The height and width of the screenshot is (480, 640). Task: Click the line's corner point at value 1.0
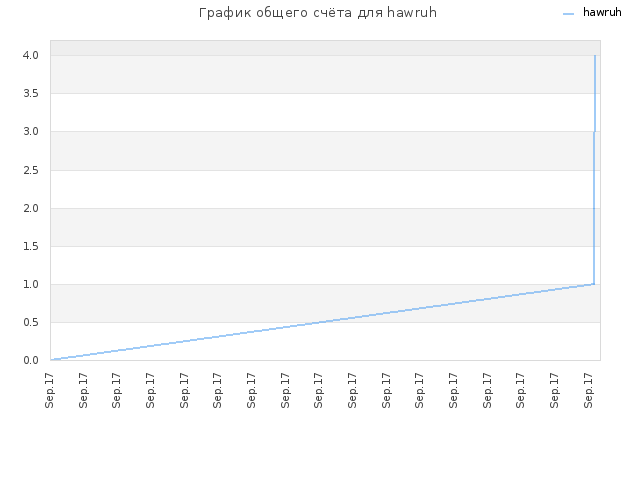(594, 284)
